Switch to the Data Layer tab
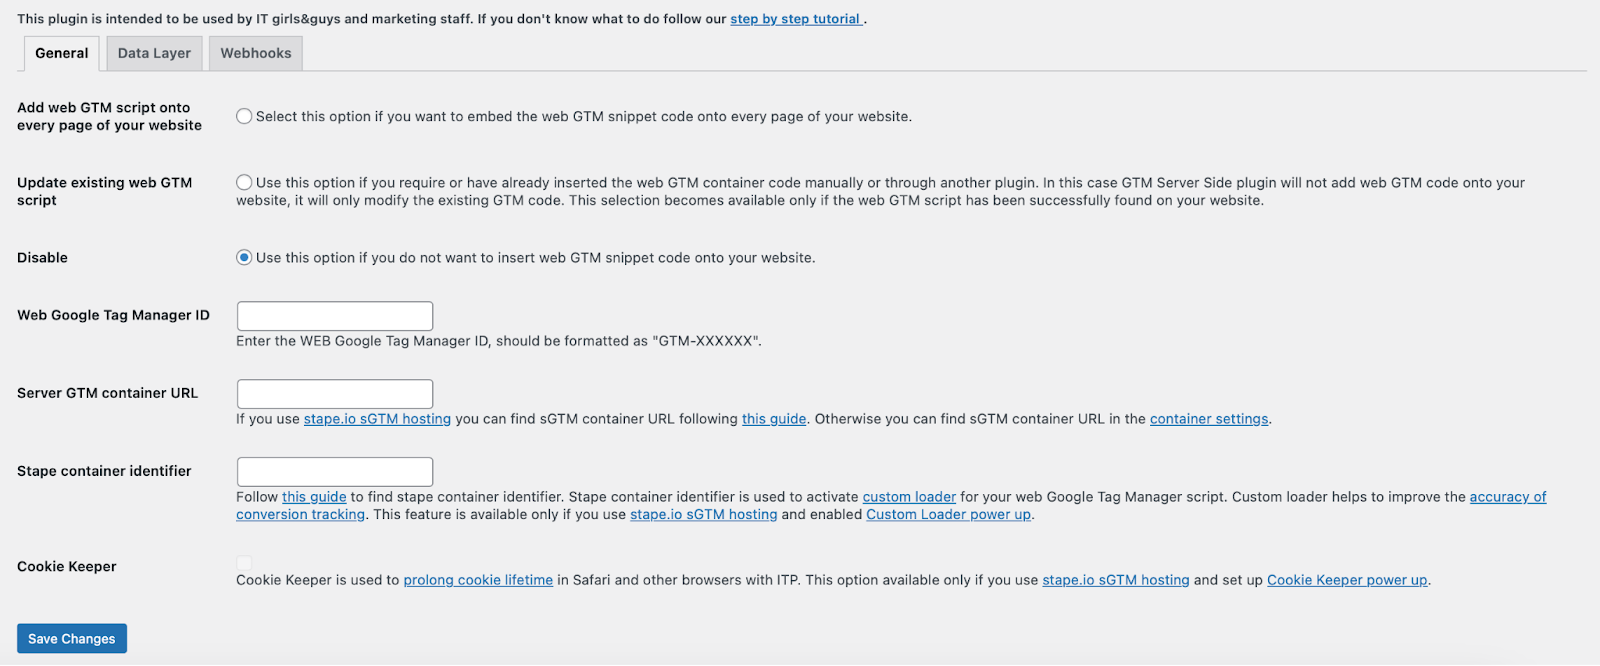Viewport: 1600px width, 666px height. [153, 53]
